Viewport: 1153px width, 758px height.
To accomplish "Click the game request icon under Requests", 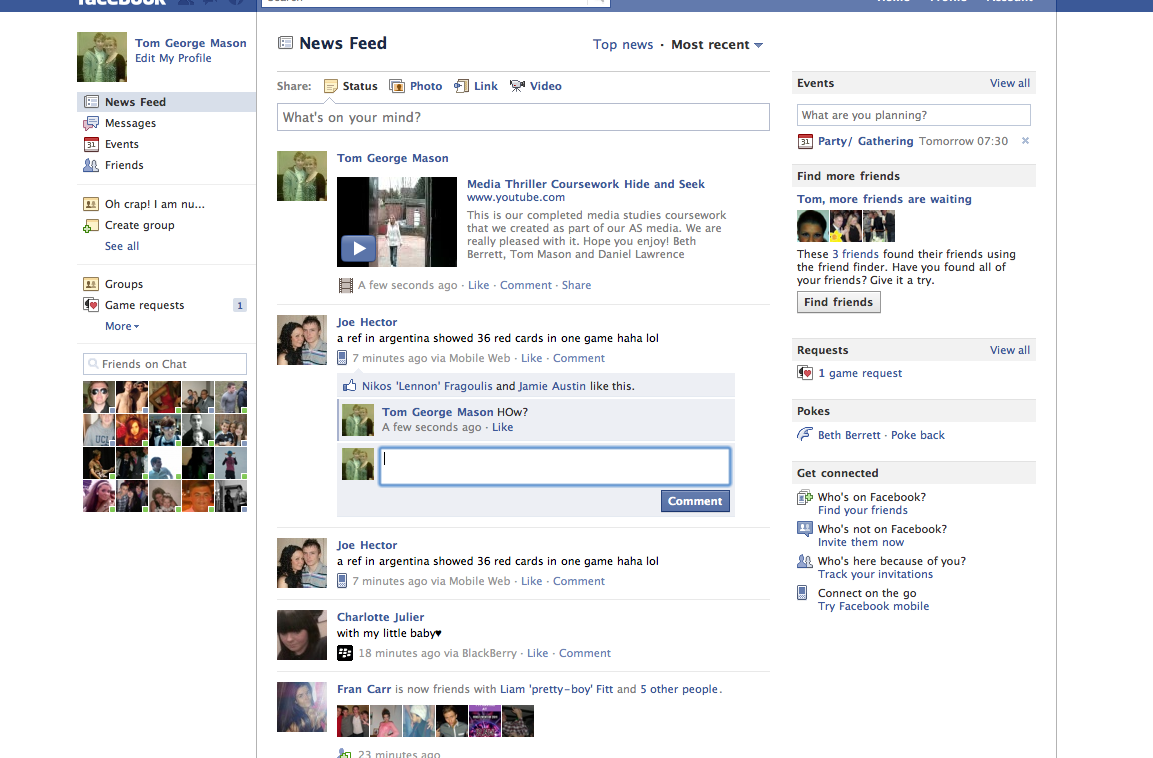I will point(805,373).
